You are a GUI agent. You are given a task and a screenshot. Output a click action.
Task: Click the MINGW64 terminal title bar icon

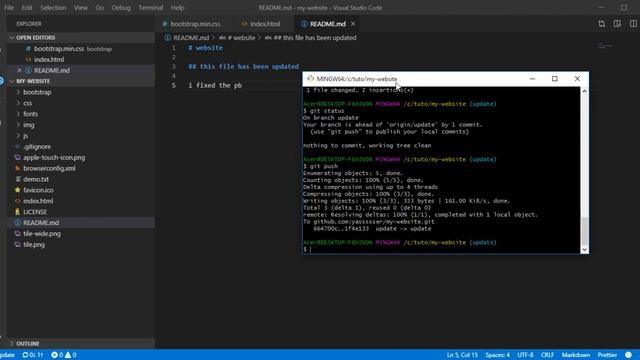pos(310,79)
